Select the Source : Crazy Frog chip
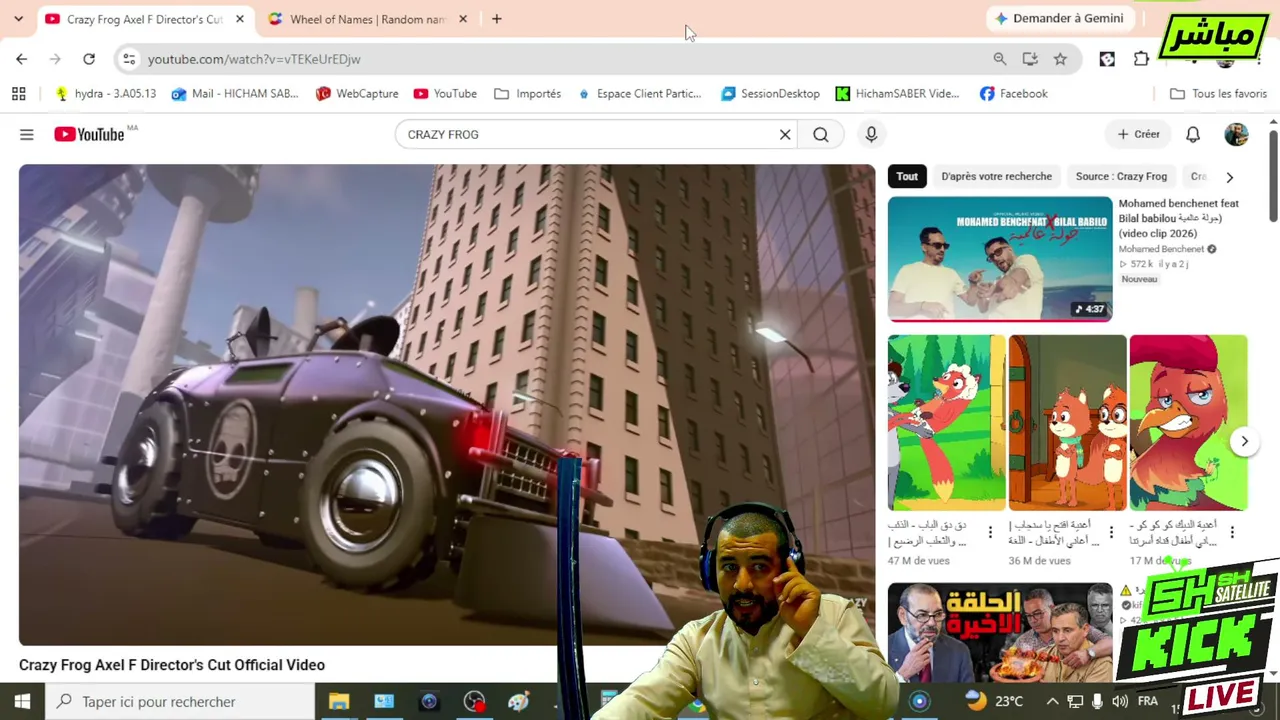 (x=1121, y=177)
